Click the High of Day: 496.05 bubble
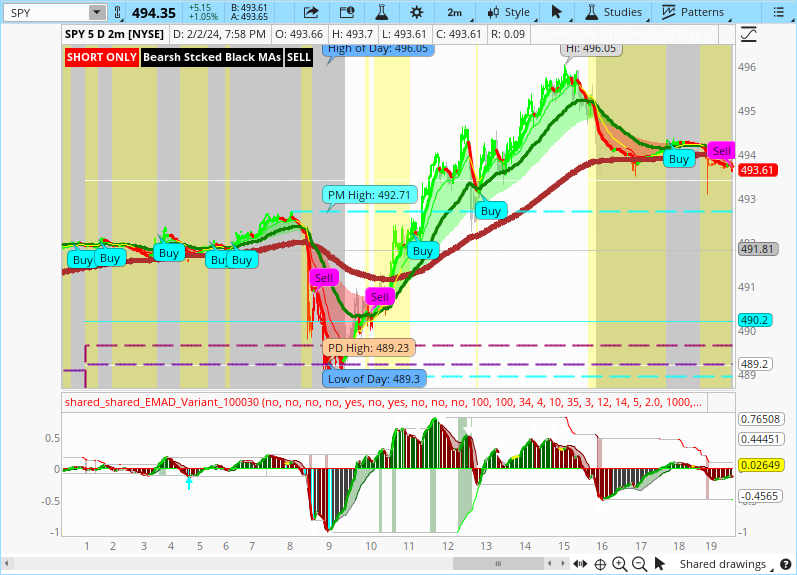 coord(378,49)
